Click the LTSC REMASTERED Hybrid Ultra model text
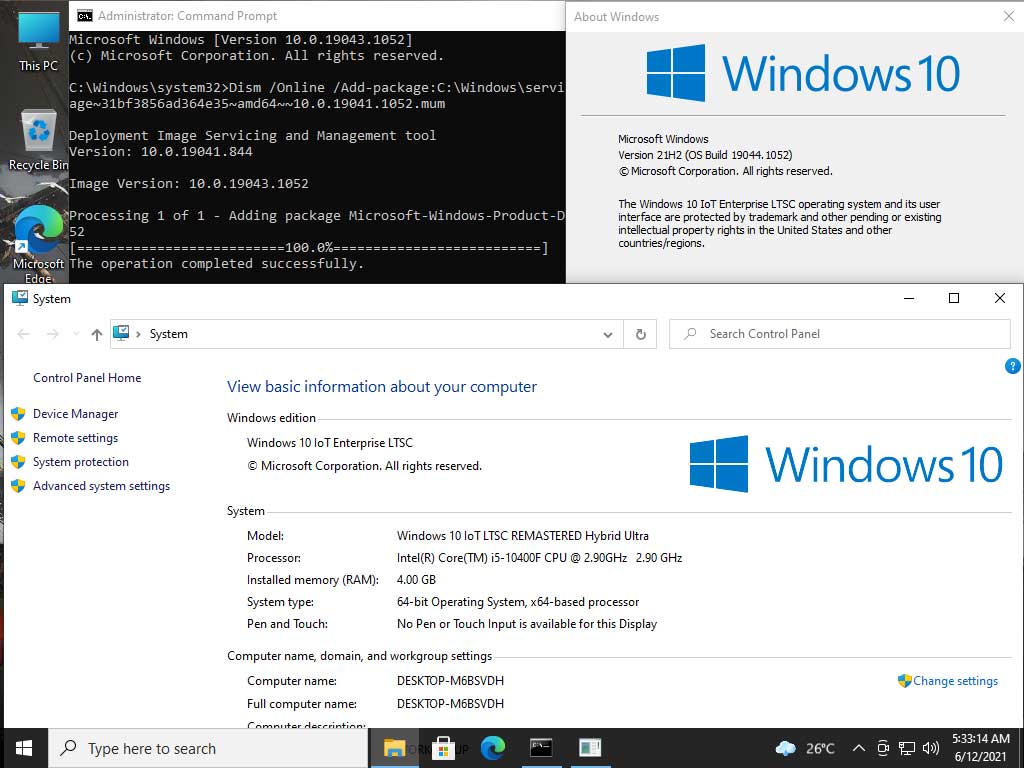This screenshot has width=1024, height=768. pos(522,536)
